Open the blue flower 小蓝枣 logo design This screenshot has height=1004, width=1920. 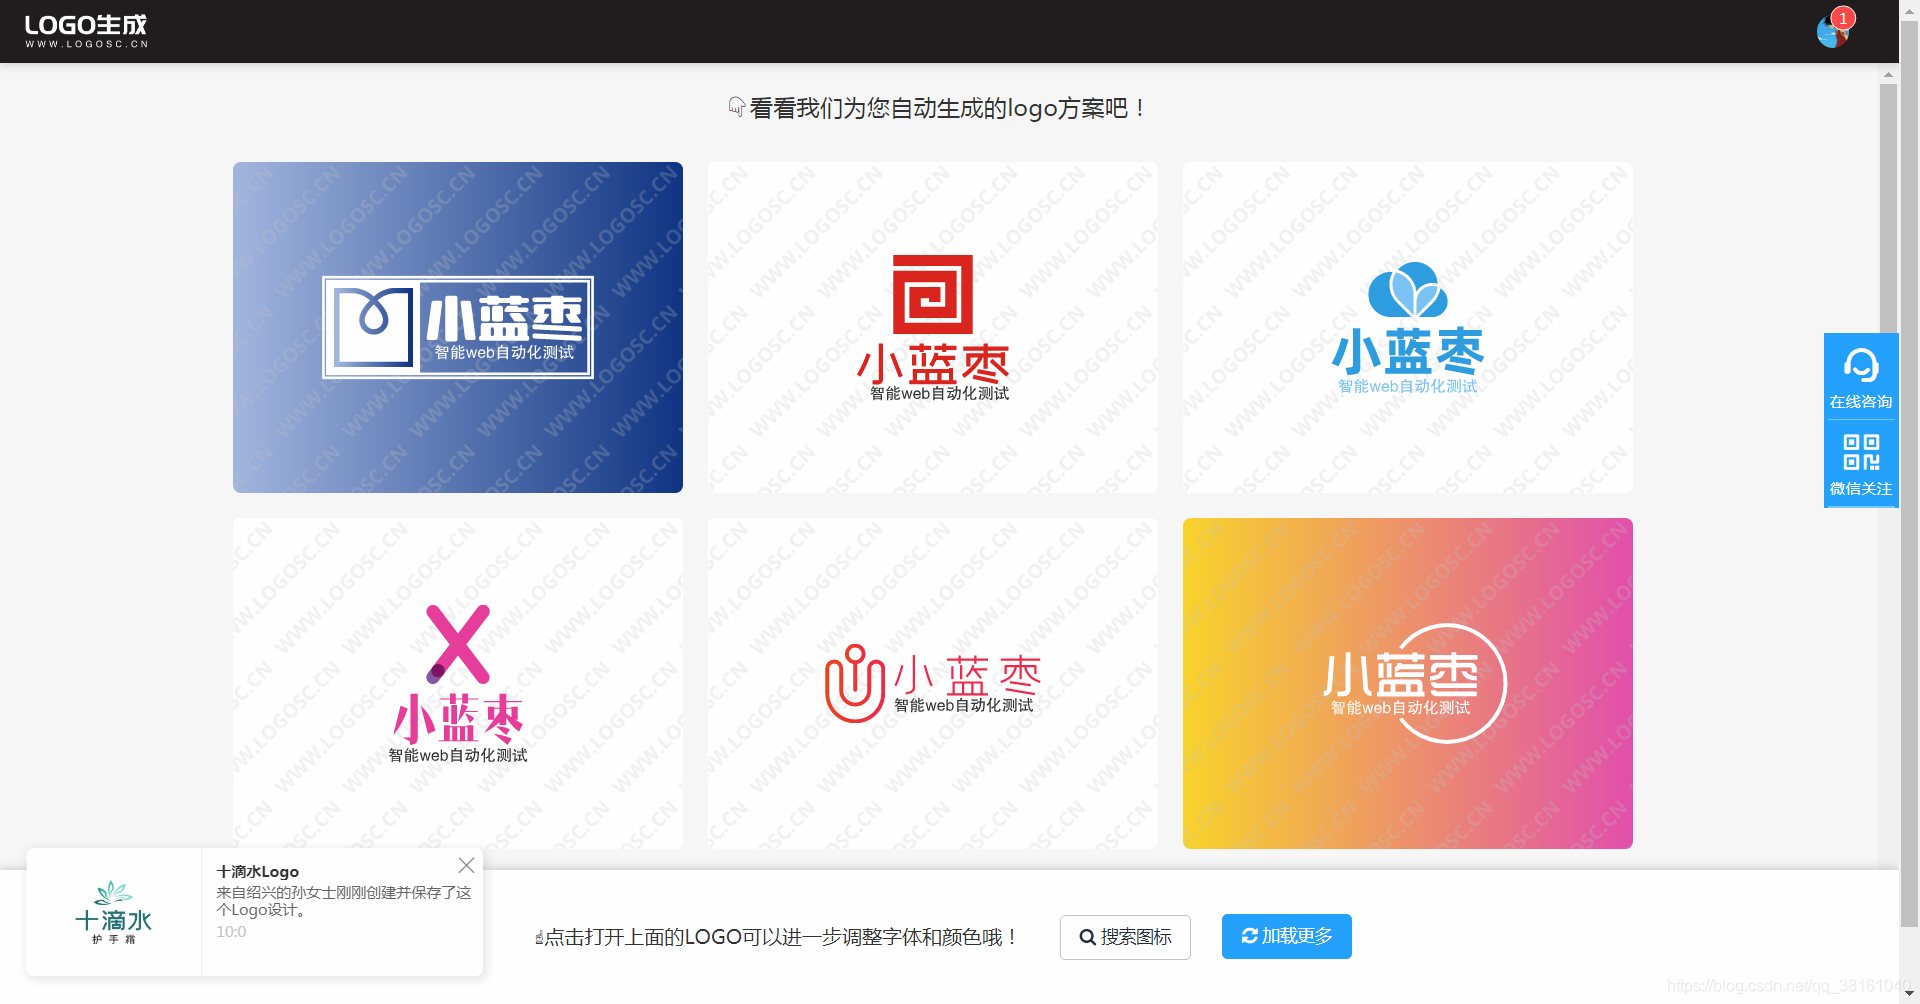point(1406,327)
